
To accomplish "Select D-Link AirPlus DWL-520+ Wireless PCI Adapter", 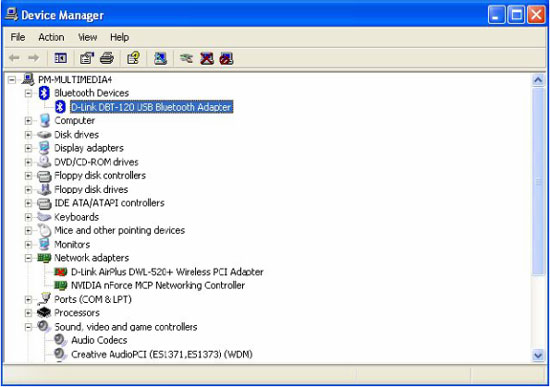I will 167,272.
